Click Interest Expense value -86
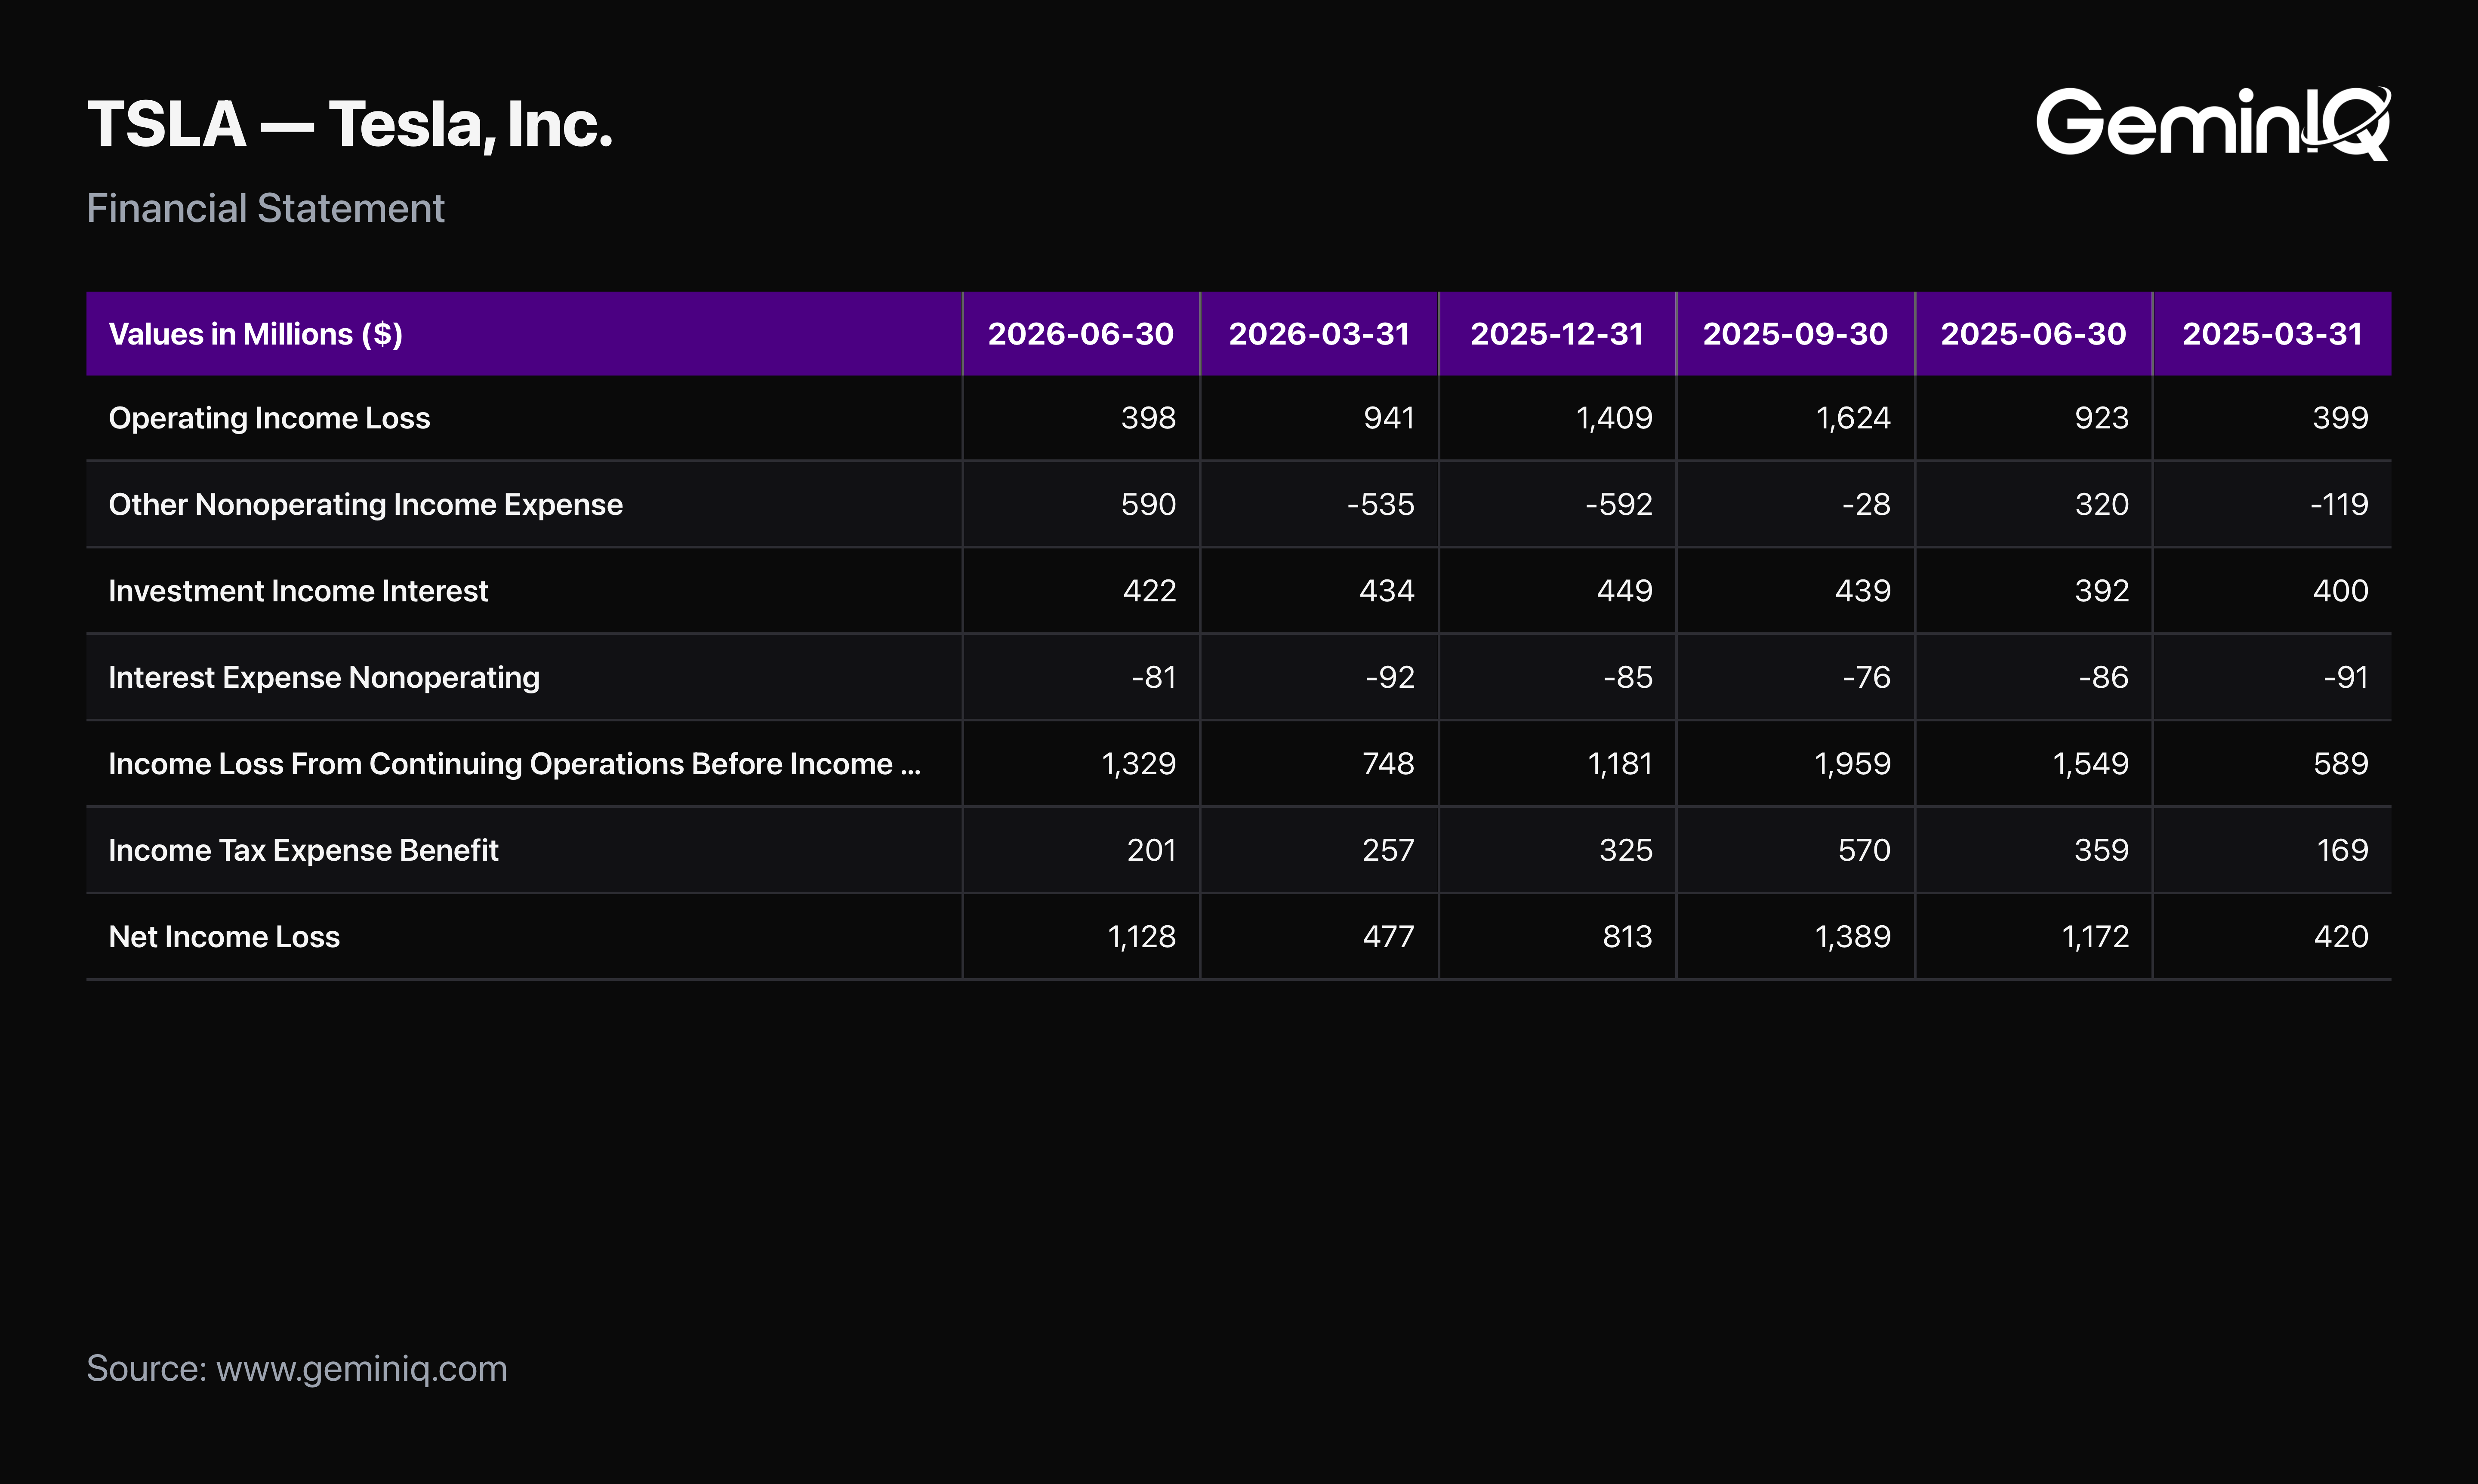This screenshot has height=1484, width=2478. coord(2104,677)
